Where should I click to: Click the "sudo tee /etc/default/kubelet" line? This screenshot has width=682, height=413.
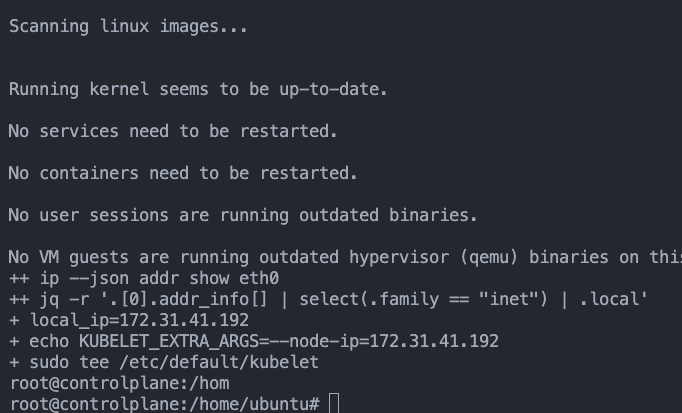[x=163, y=362]
